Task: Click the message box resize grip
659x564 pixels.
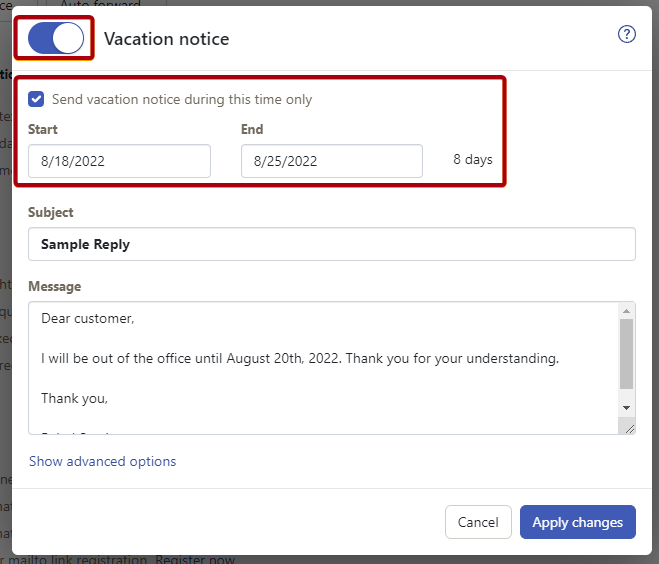Action: tap(629, 429)
